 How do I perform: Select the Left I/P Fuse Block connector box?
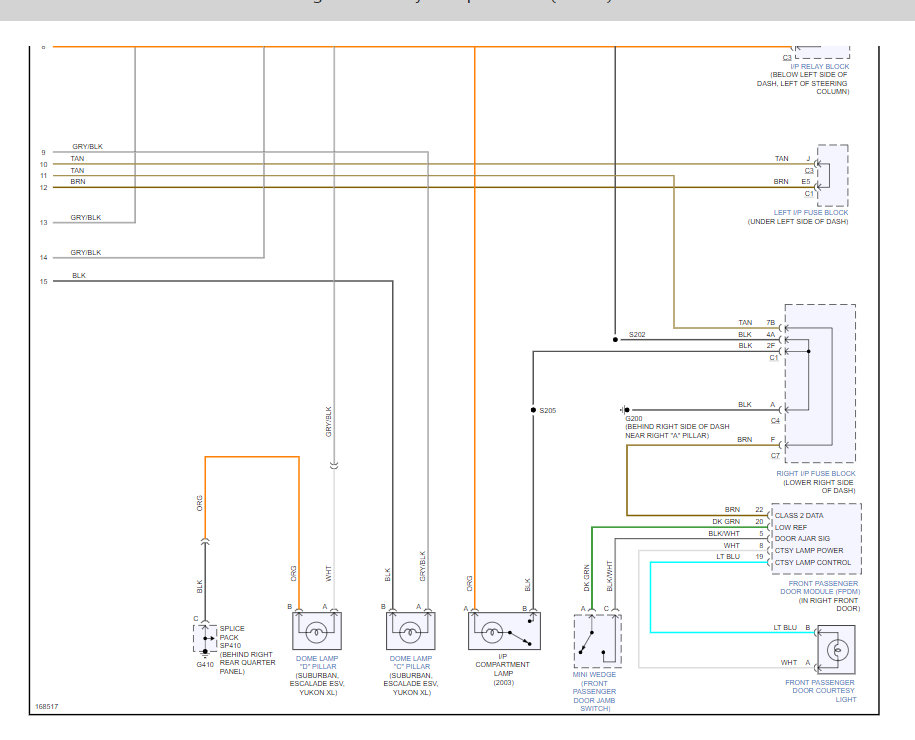click(x=832, y=175)
